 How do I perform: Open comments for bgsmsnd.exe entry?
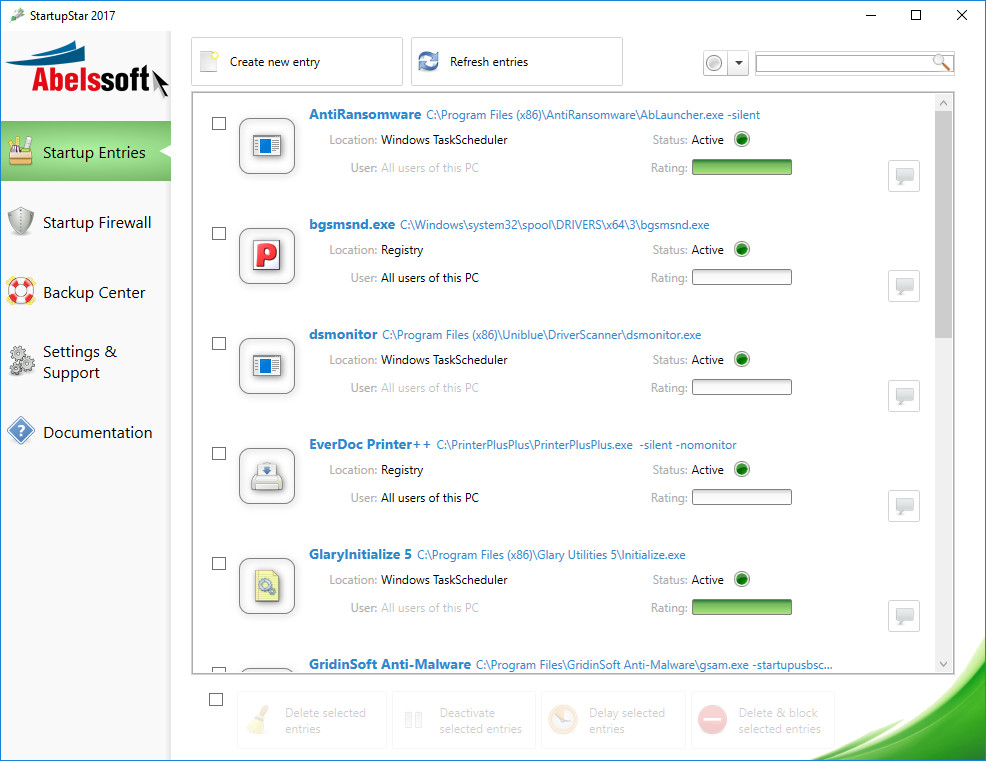[904, 286]
